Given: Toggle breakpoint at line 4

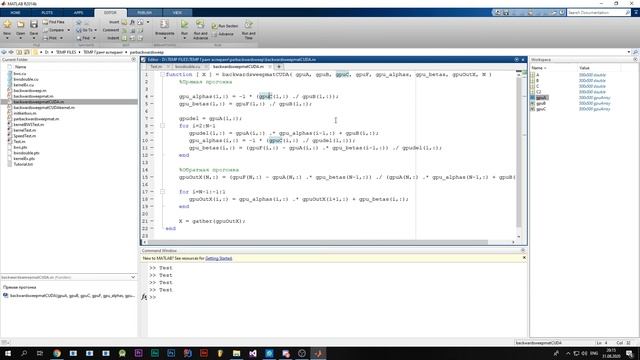Looking at the screenshot, I should [152, 97].
